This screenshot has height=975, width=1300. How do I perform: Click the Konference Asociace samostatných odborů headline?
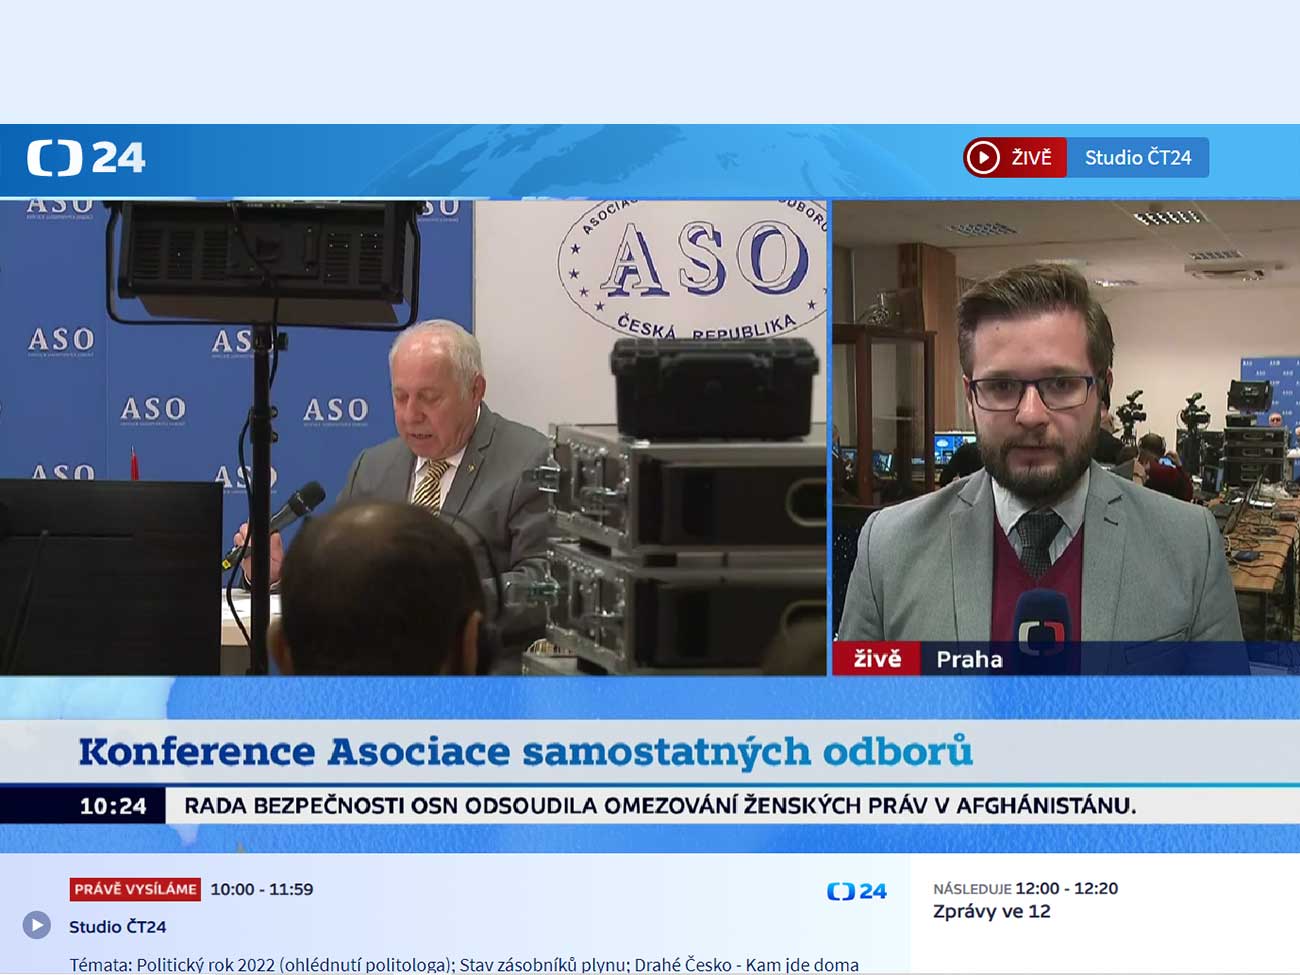(x=525, y=751)
